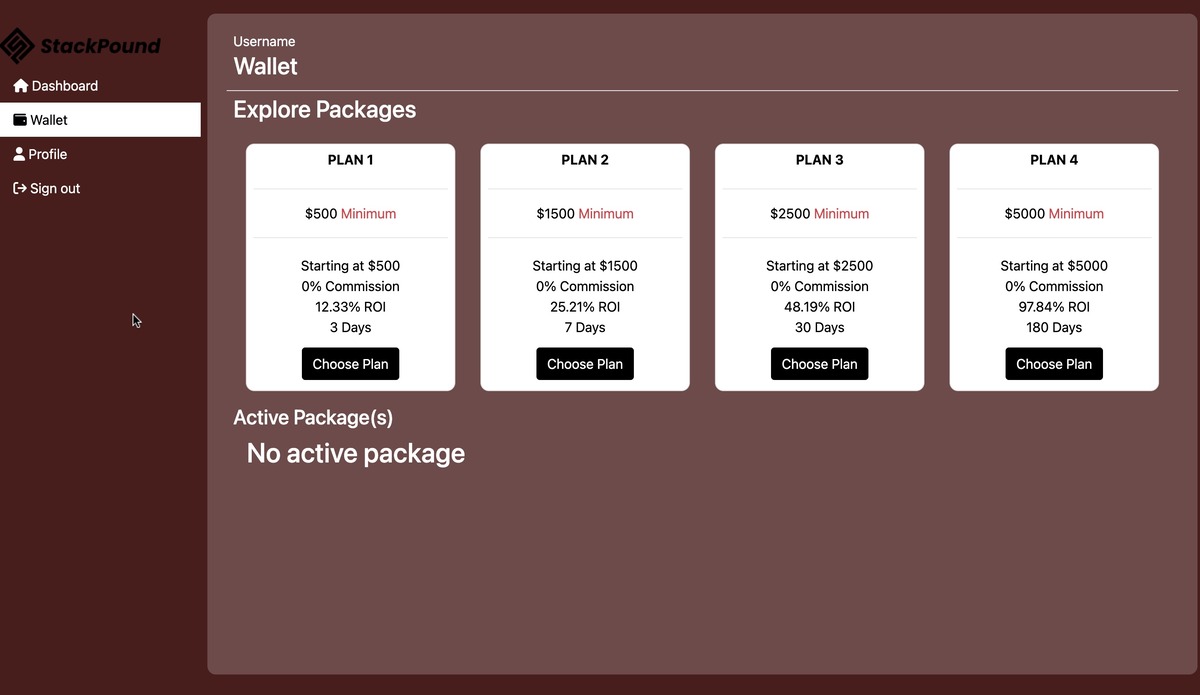The height and width of the screenshot is (695, 1200).
Task: Open the Dashboard menu item
Action: click(64, 86)
